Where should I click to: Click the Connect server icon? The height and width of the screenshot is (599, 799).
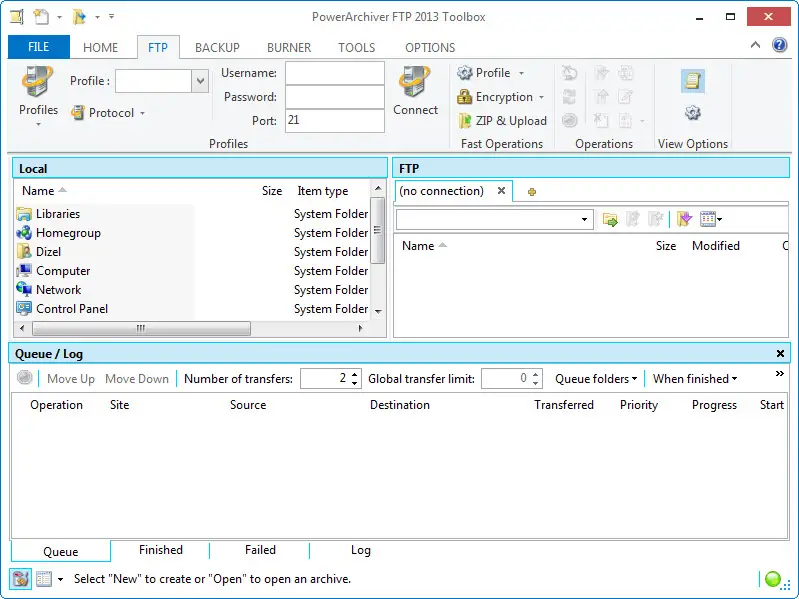(x=415, y=81)
